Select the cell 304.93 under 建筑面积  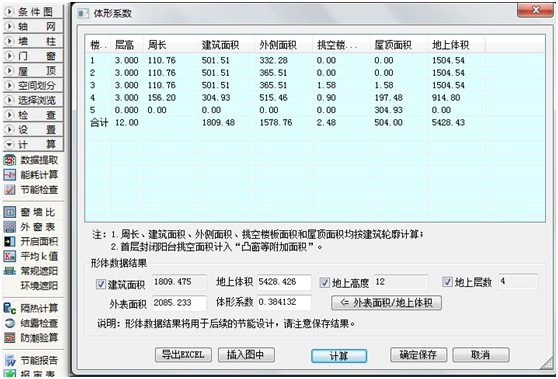pyautogui.click(x=216, y=98)
